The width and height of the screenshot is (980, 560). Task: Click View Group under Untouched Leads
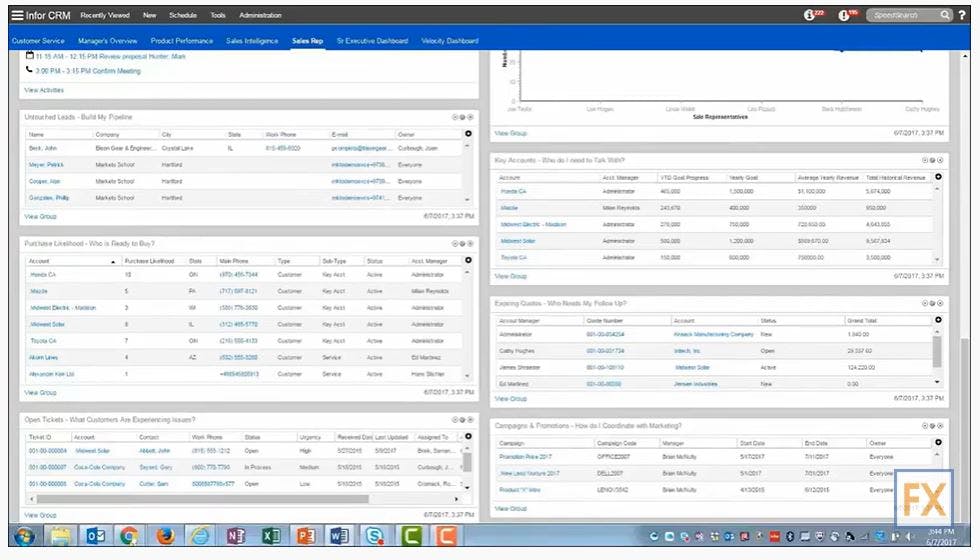click(x=40, y=216)
